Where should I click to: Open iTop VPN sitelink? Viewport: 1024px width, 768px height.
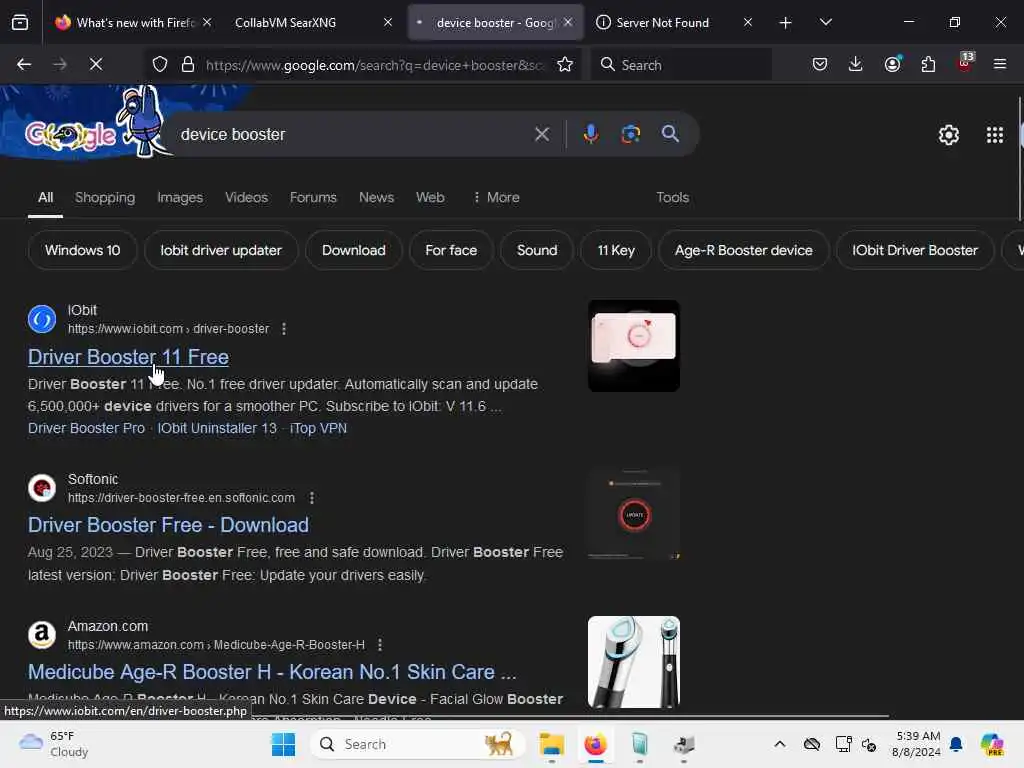click(x=318, y=428)
